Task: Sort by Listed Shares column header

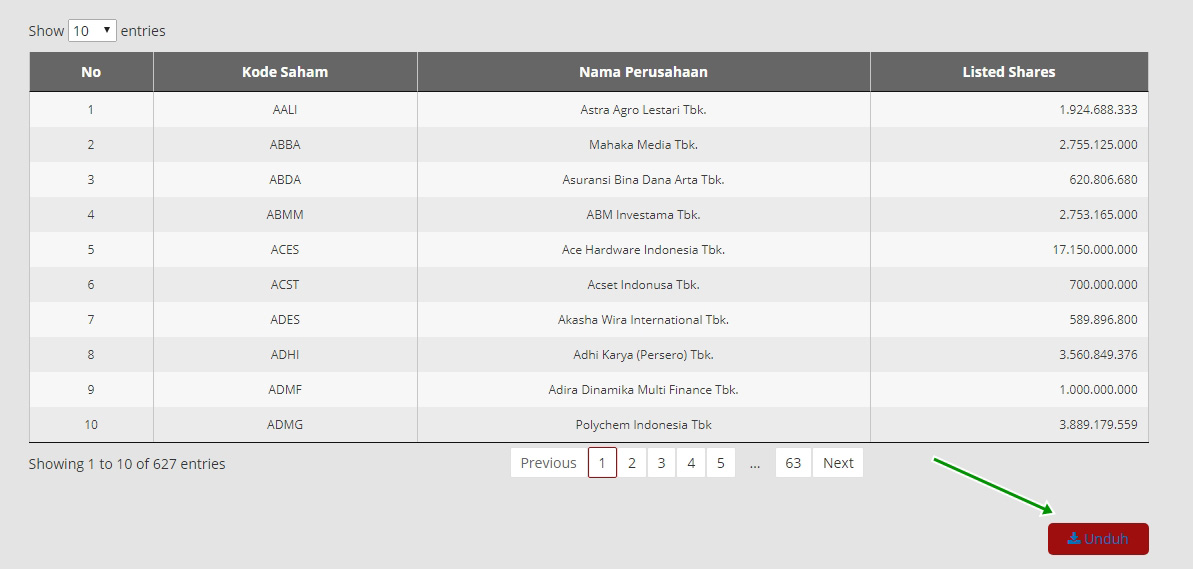Action: [x=1008, y=72]
